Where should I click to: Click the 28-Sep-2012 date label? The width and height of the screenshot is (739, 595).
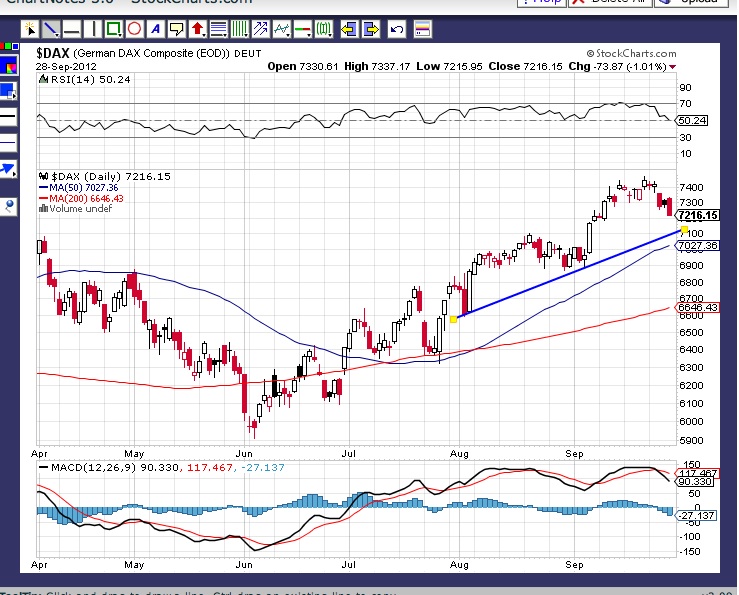click(x=66, y=66)
